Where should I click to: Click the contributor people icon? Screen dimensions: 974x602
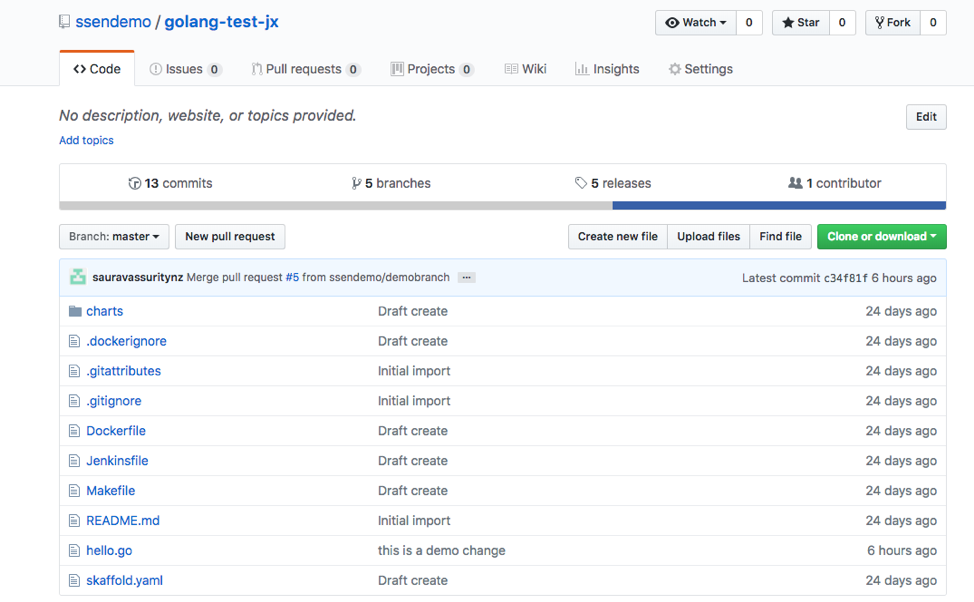(795, 183)
